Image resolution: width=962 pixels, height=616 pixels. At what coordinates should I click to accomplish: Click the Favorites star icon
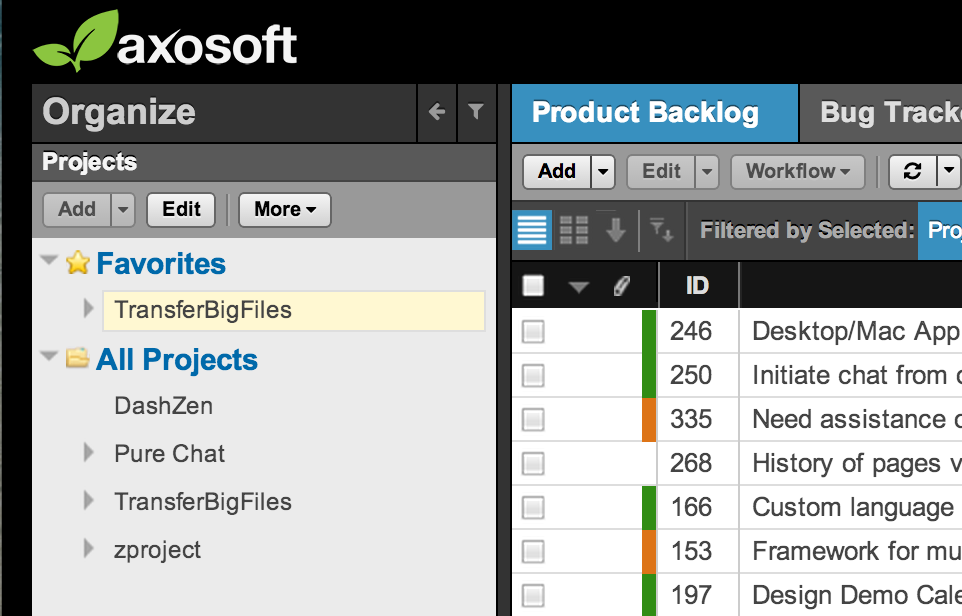click(78, 263)
